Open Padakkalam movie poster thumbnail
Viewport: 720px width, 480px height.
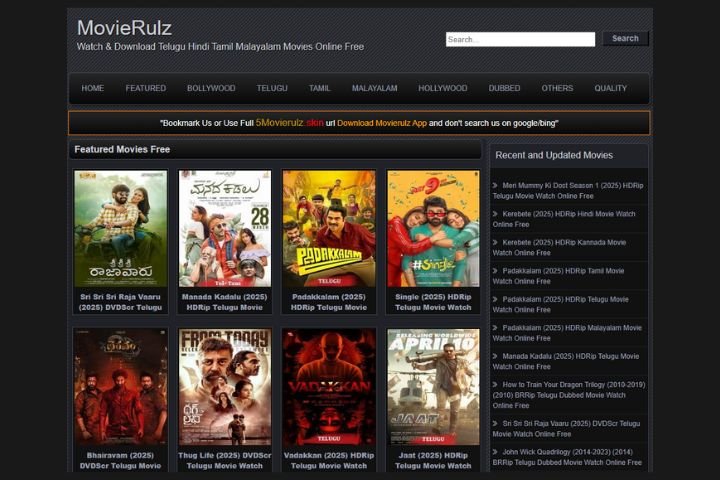click(x=329, y=228)
